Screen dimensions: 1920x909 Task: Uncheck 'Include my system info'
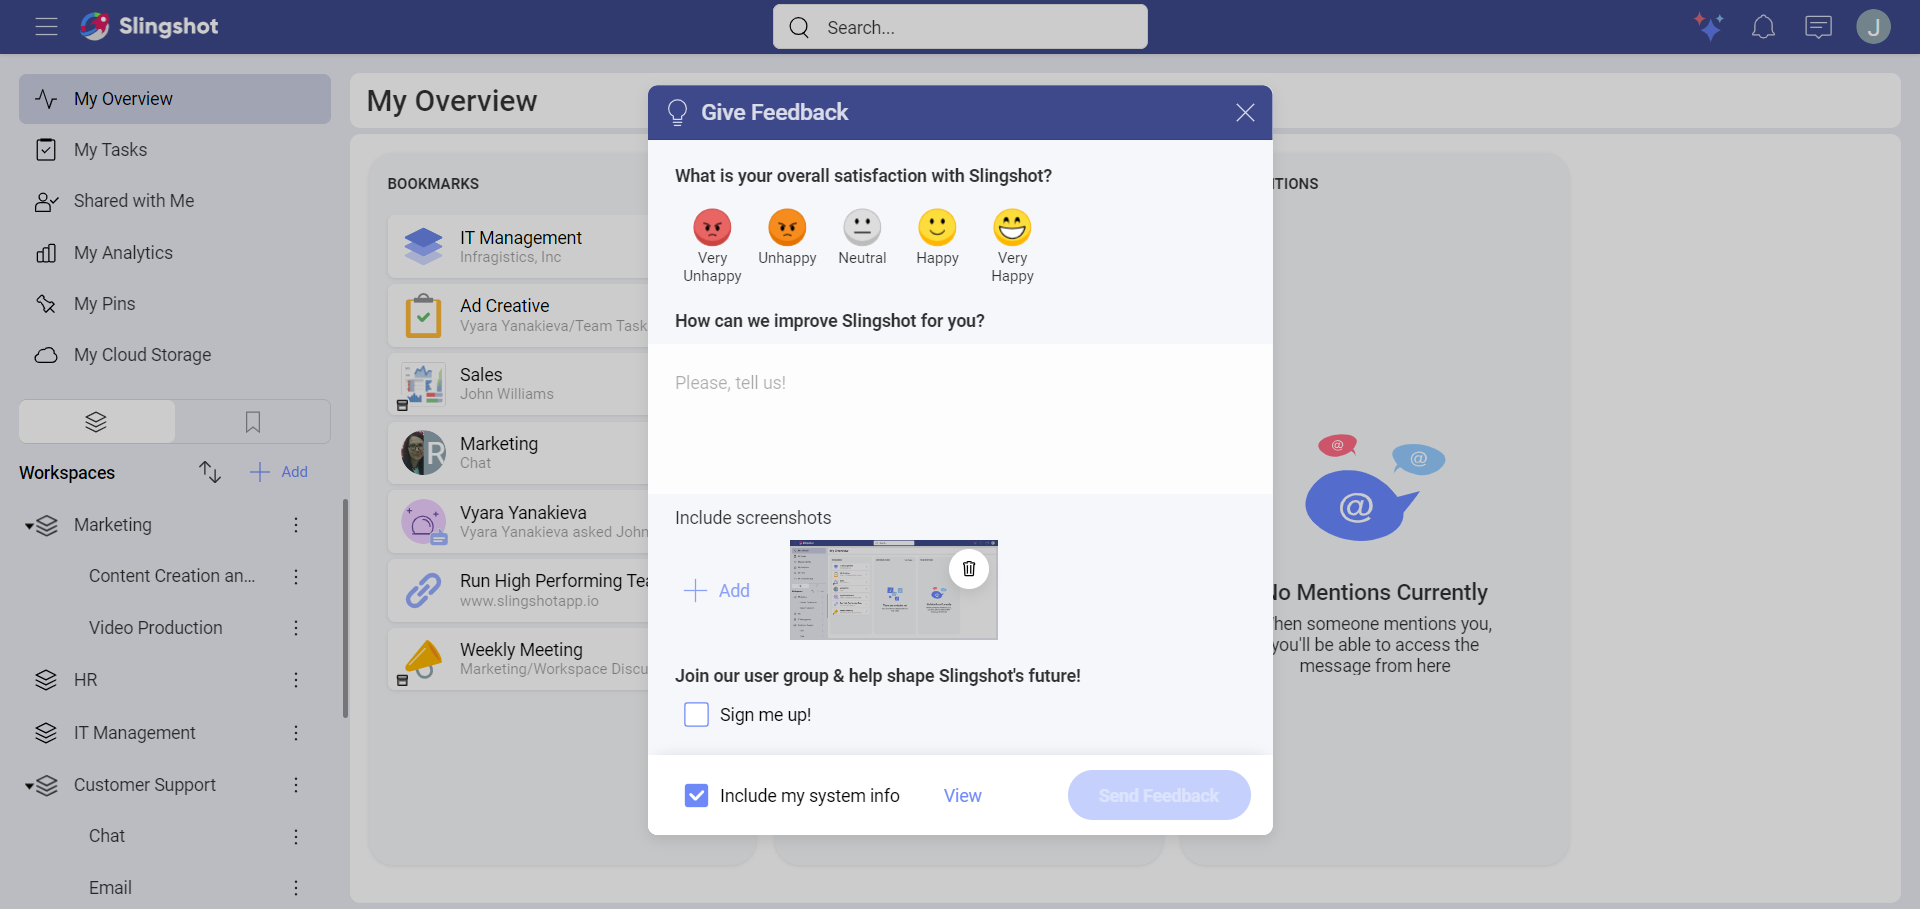(696, 796)
